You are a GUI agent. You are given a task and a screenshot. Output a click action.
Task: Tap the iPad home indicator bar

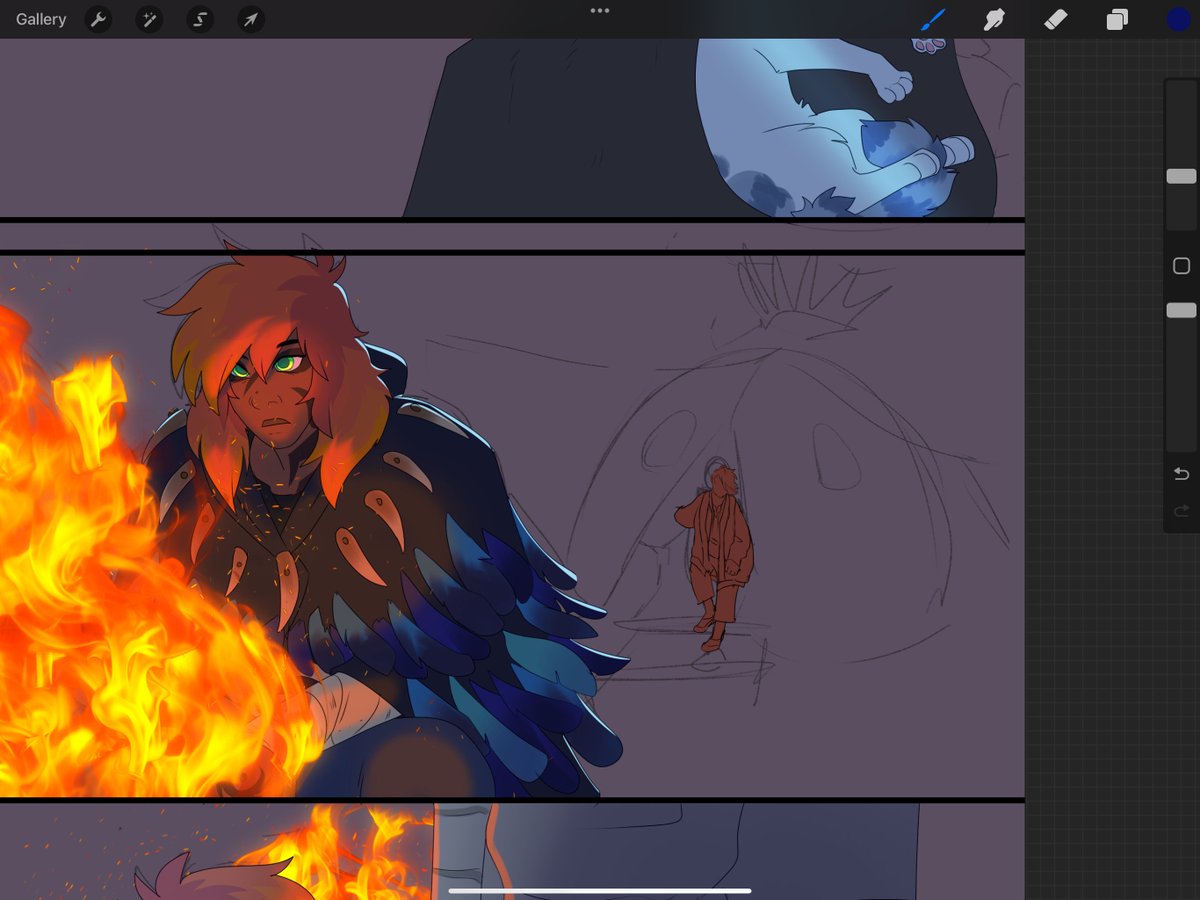point(600,890)
